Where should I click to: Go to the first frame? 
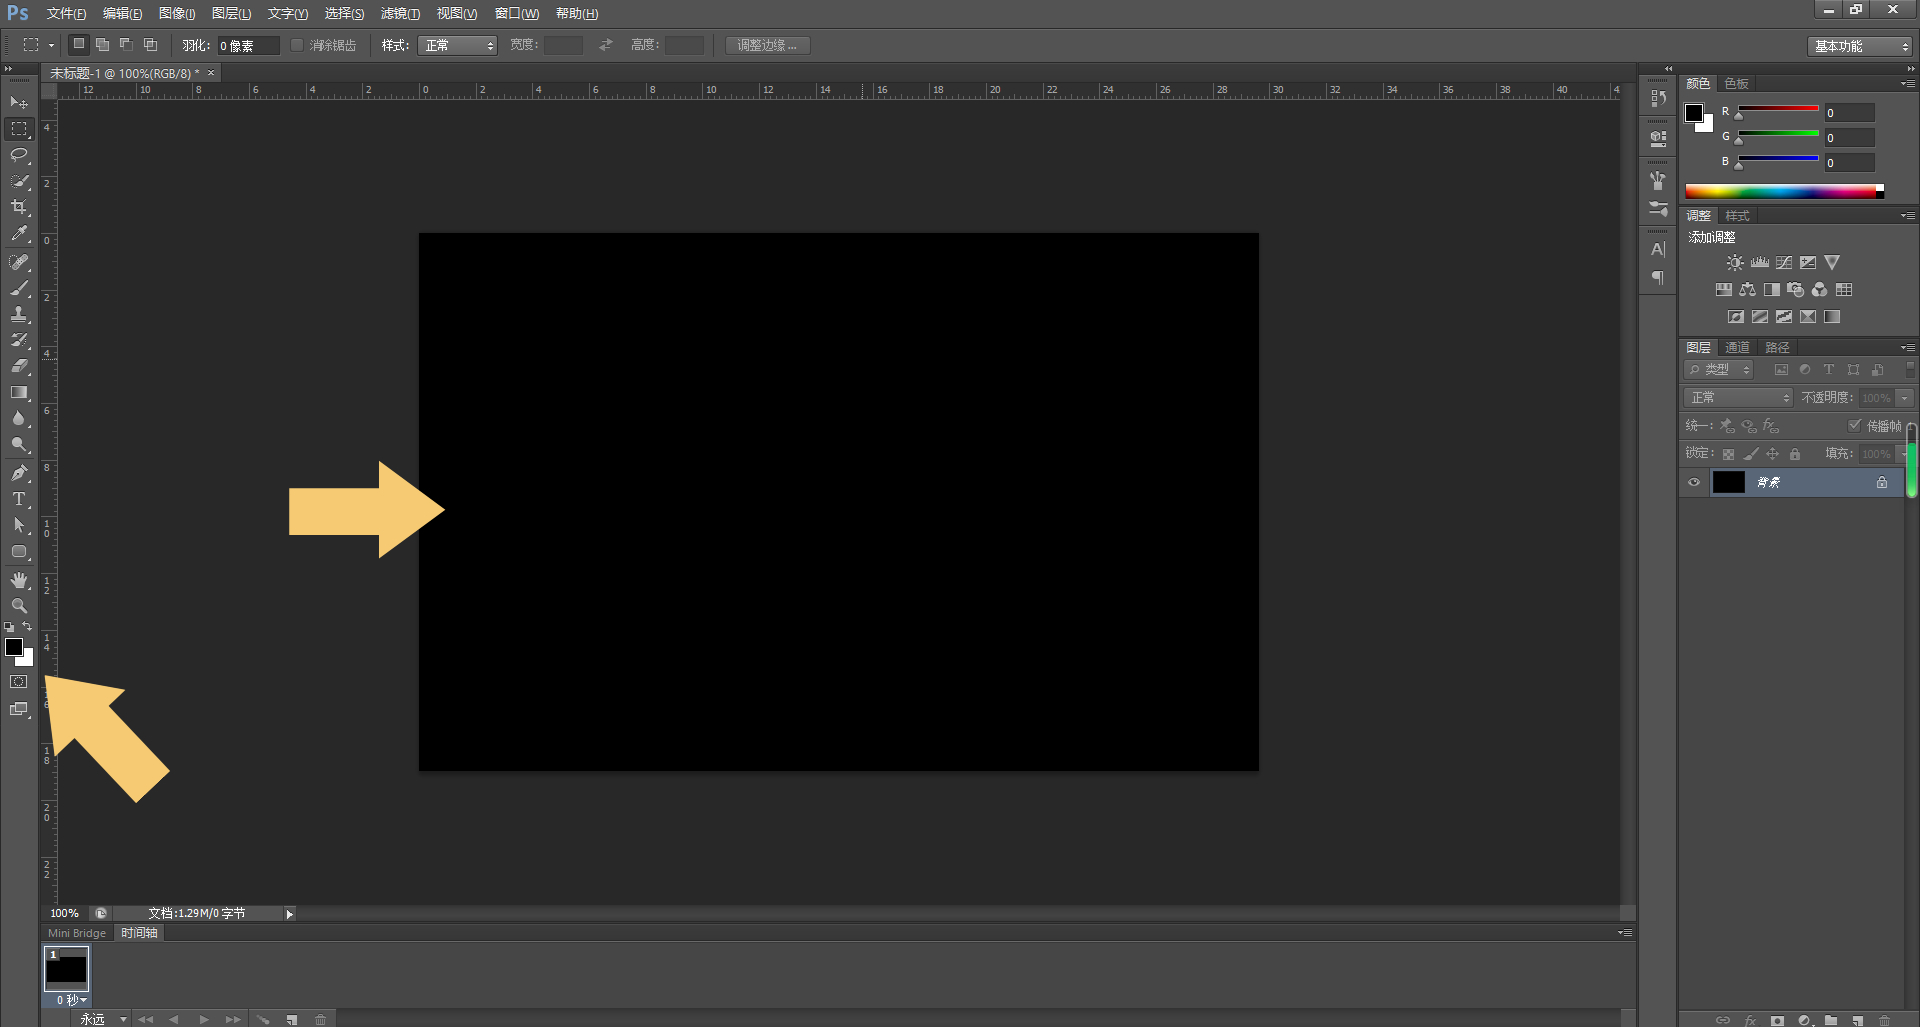pos(146,1020)
